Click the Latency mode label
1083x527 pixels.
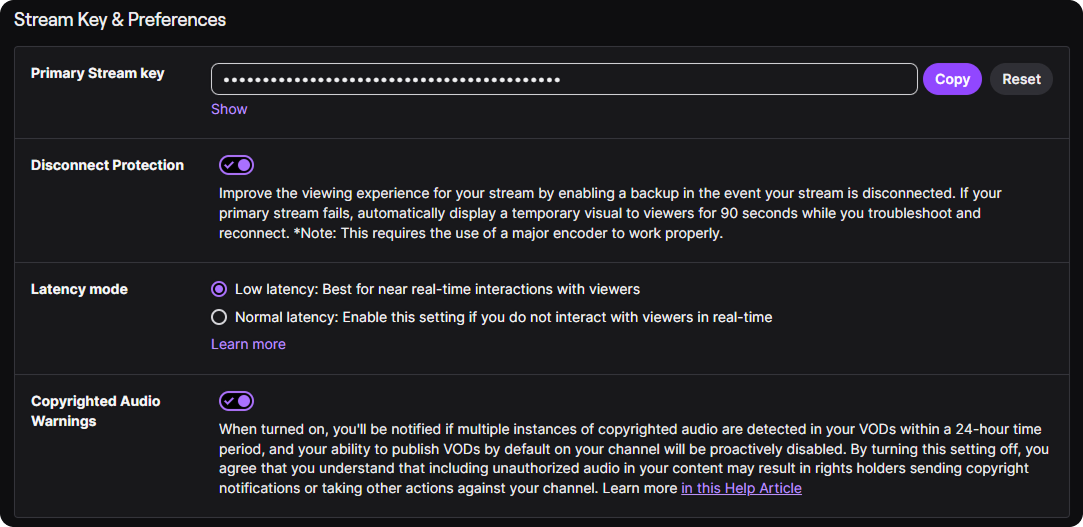79,289
